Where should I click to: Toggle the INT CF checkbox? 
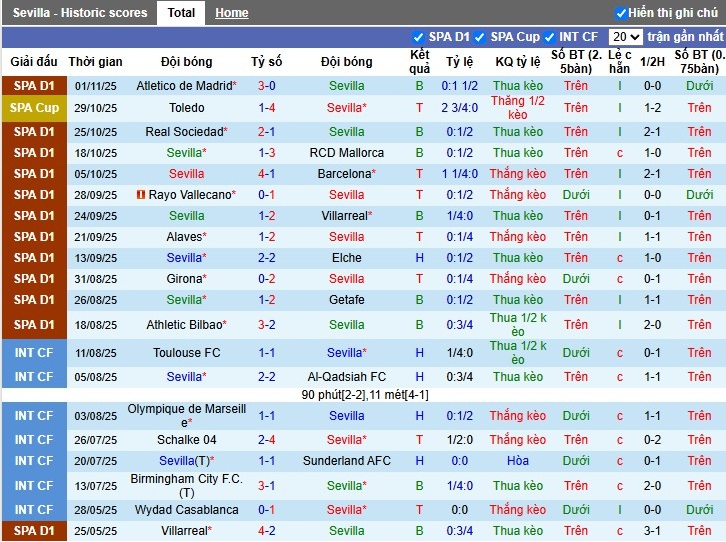click(550, 37)
